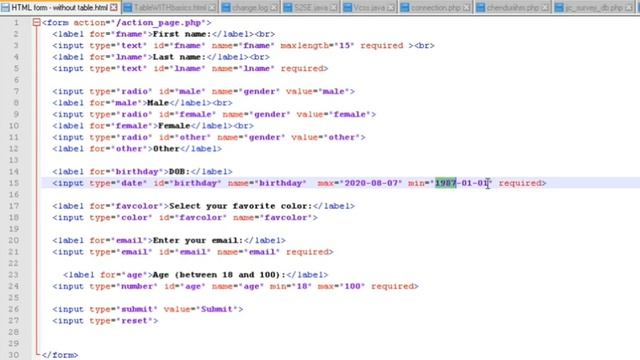Click the 'First name:' label text
Viewport: 640px width, 360px height.
coord(182,34)
